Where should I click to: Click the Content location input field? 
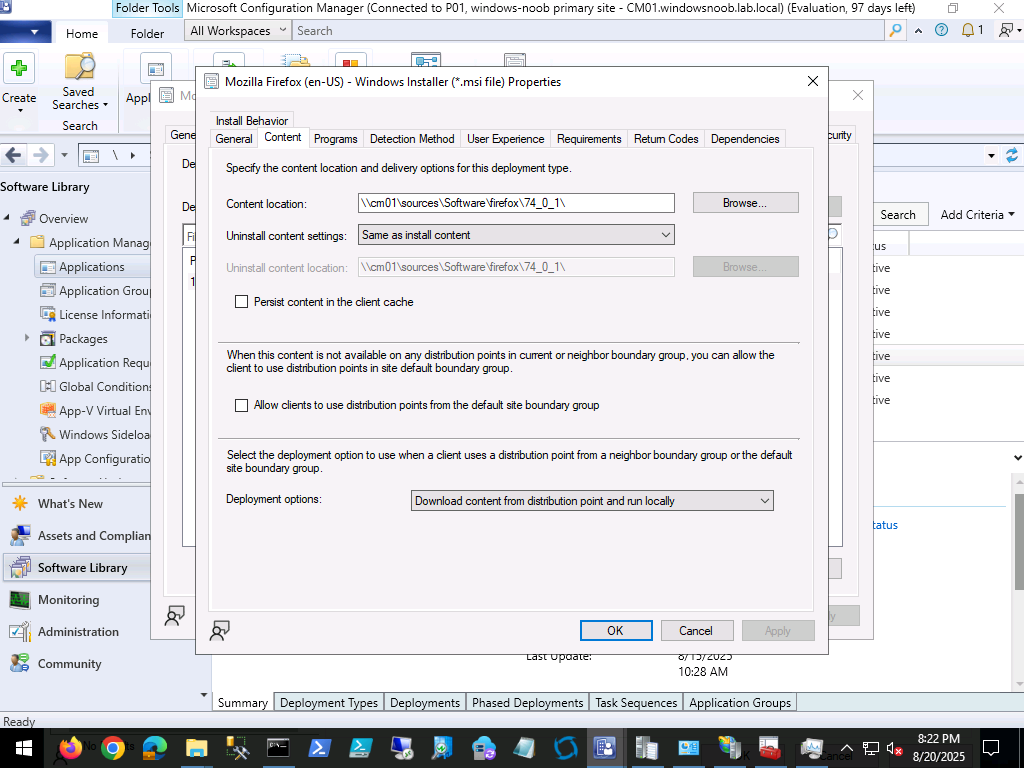pyautogui.click(x=516, y=202)
